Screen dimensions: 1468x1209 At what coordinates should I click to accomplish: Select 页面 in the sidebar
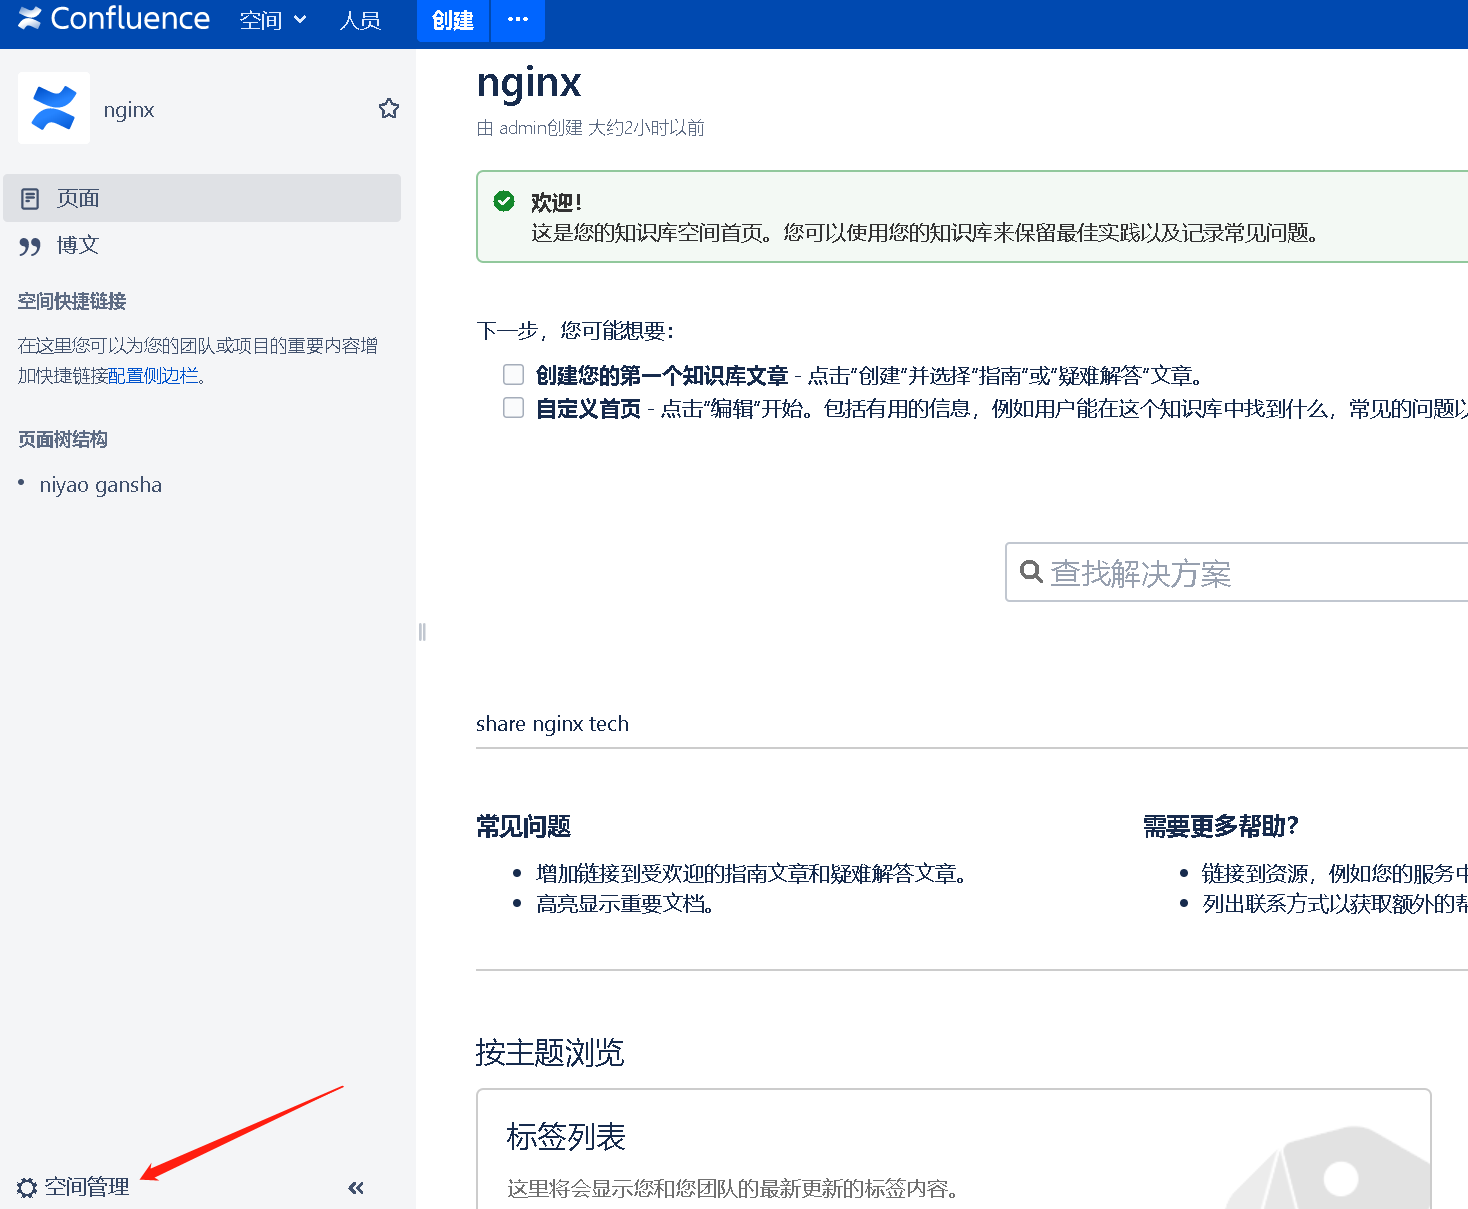point(202,198)
